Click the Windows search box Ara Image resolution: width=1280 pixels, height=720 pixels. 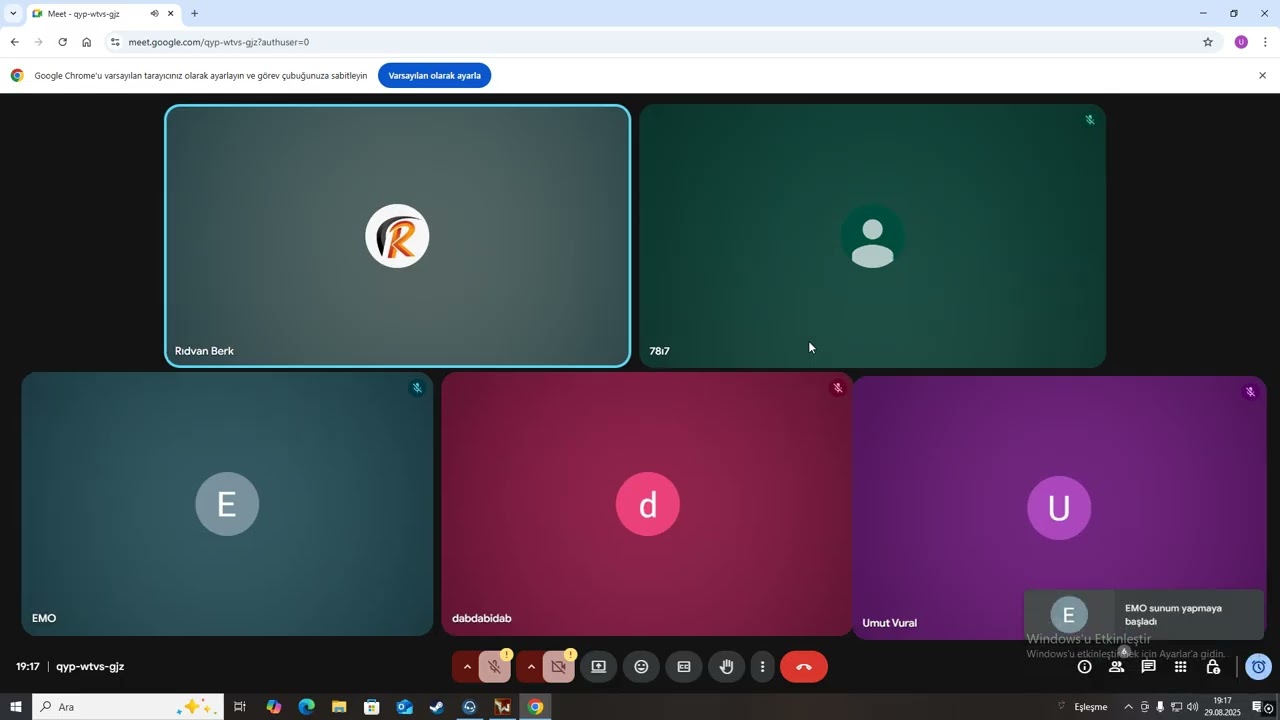pos(128,707)
